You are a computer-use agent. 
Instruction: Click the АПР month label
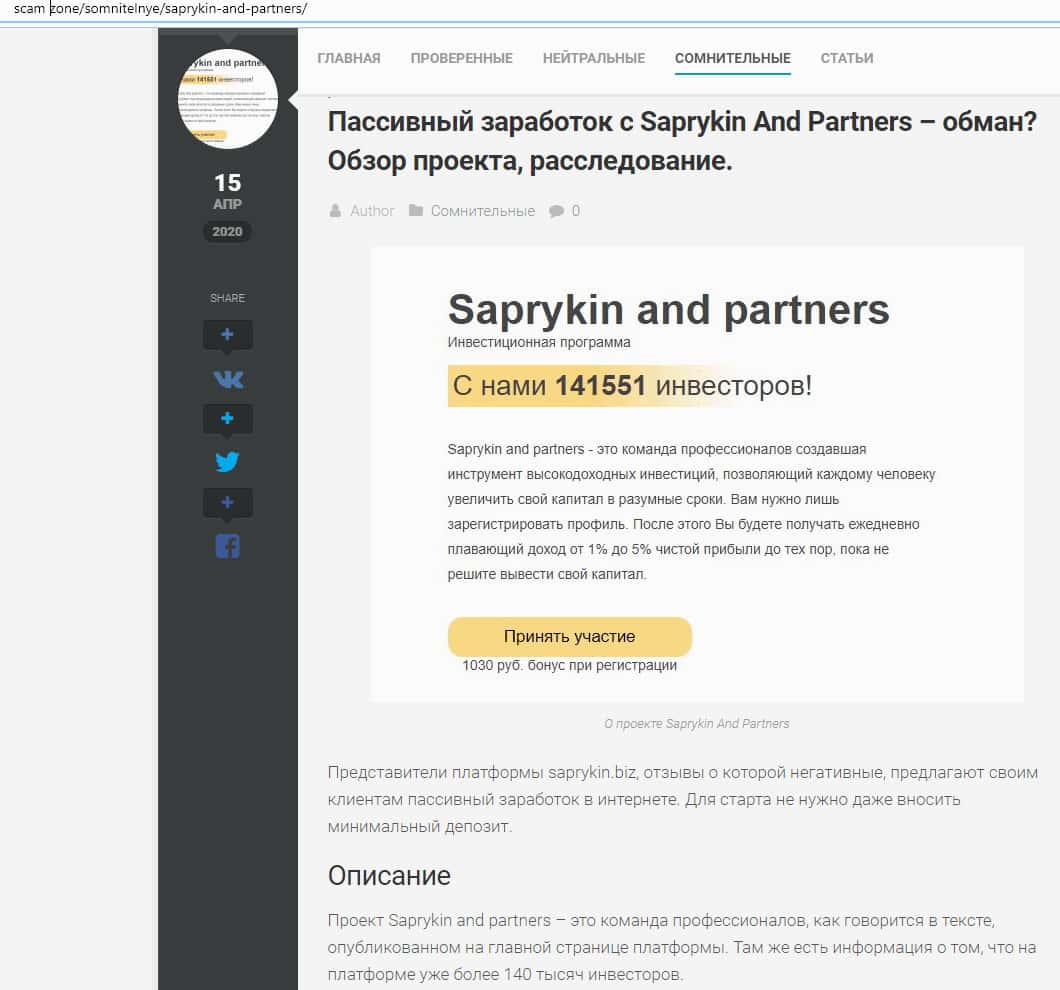click(227, 204)
